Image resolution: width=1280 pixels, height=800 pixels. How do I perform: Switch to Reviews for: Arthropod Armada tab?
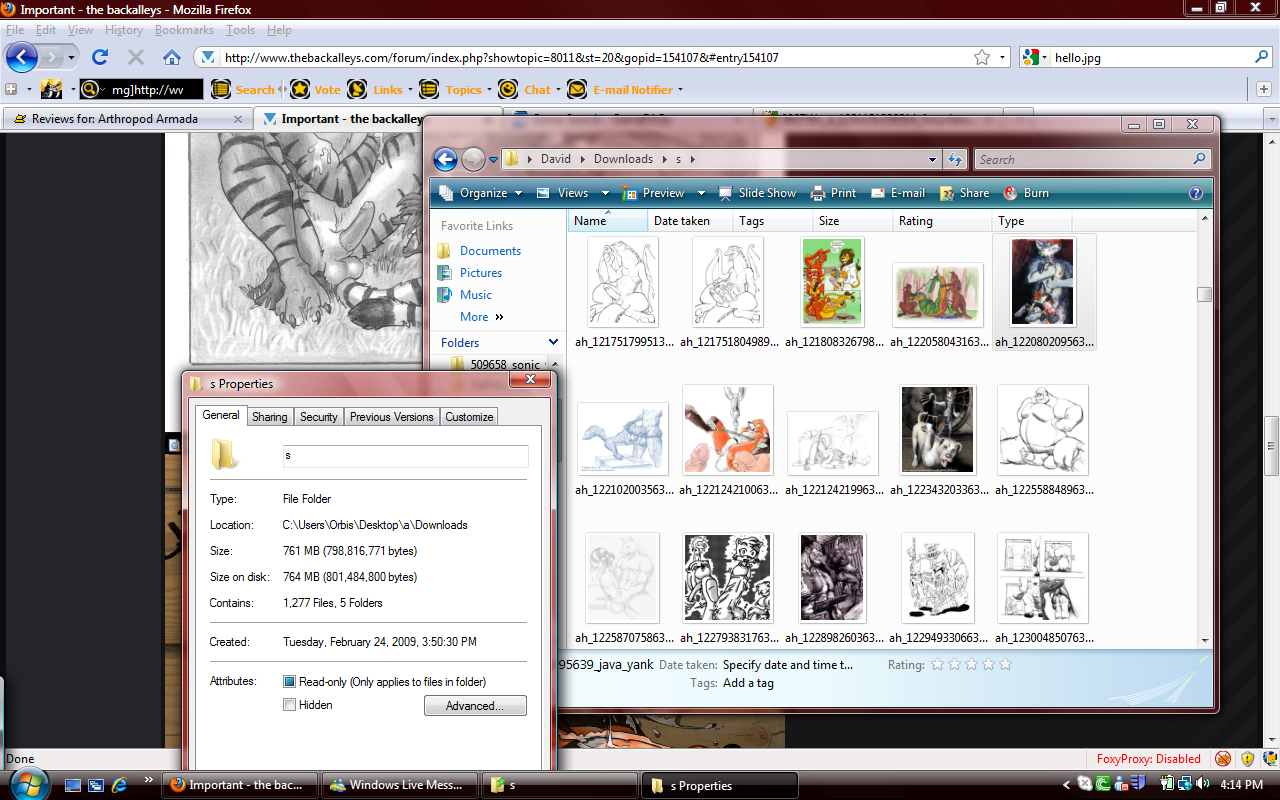coord(125,119)
